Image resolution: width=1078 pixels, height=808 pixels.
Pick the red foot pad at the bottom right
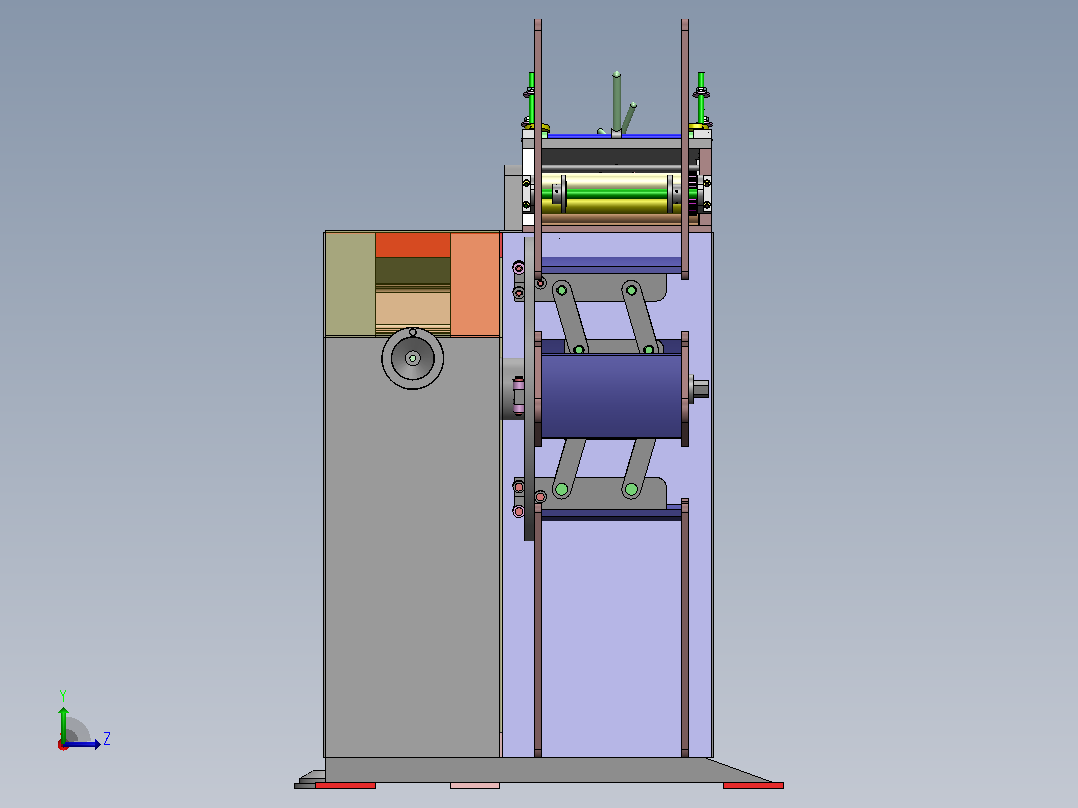753,785
